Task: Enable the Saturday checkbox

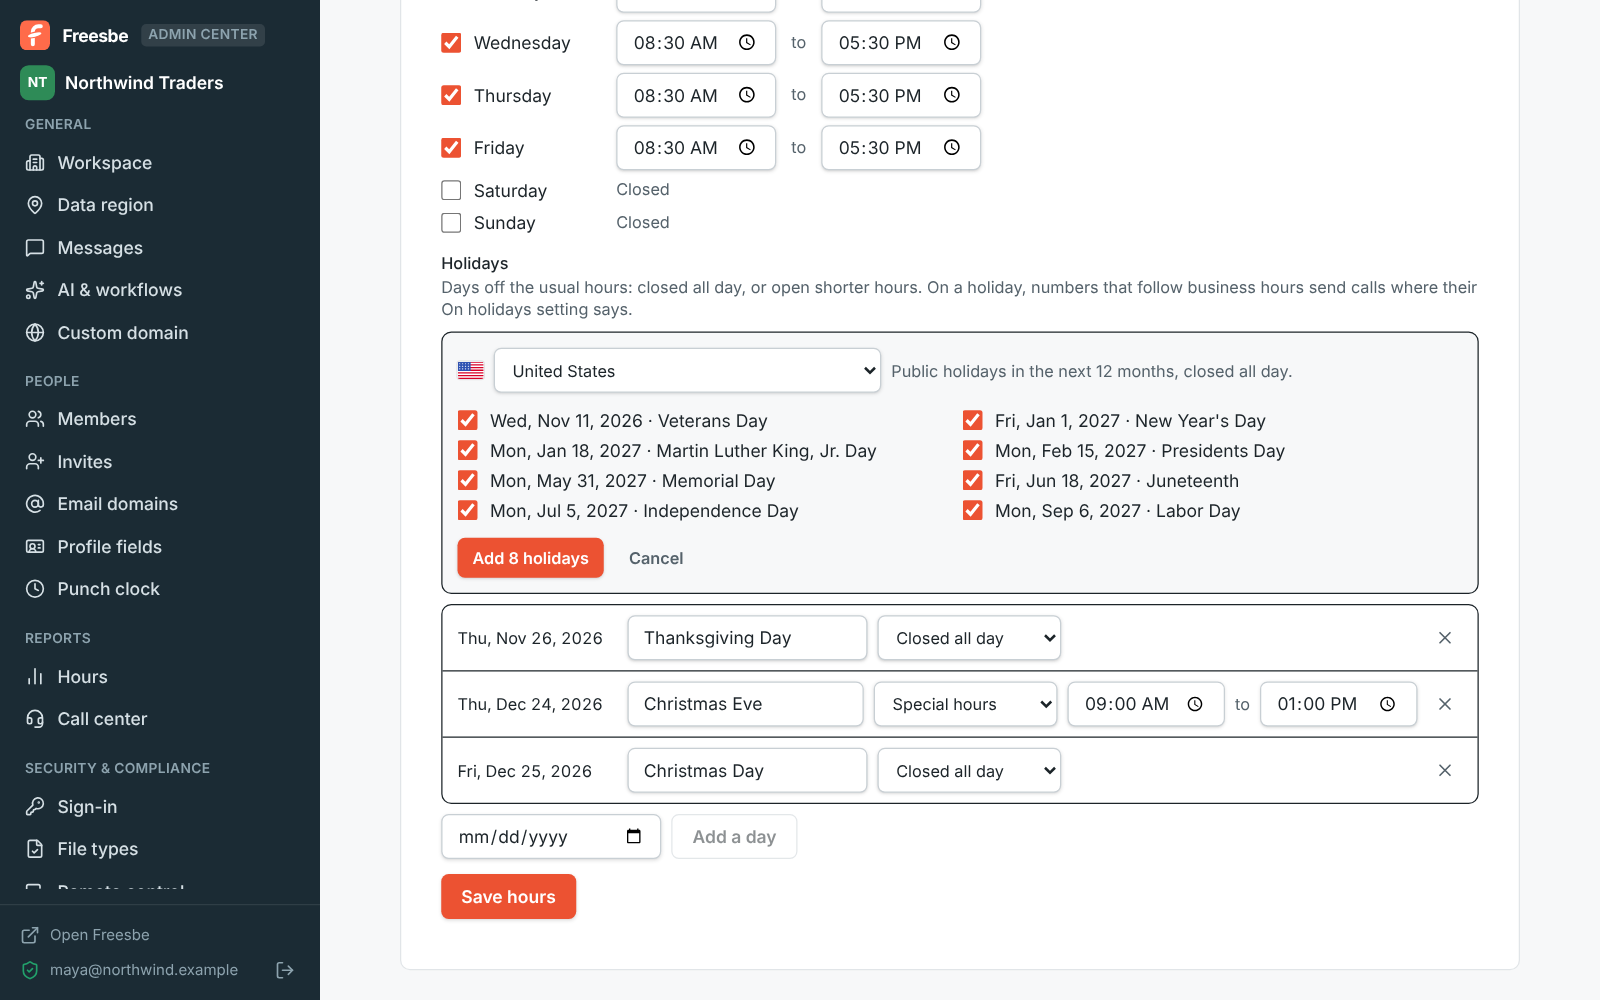Action: pos(451,190)
